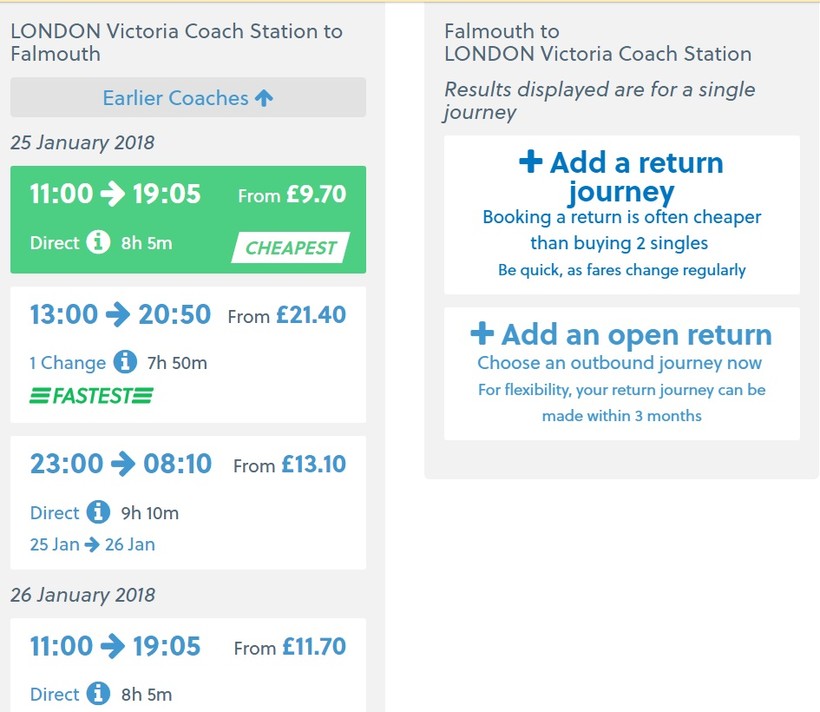Click Add an open return heading
The width and height of the screenshot is (820, 712).
pyautogui.click(x=636, y=334)
